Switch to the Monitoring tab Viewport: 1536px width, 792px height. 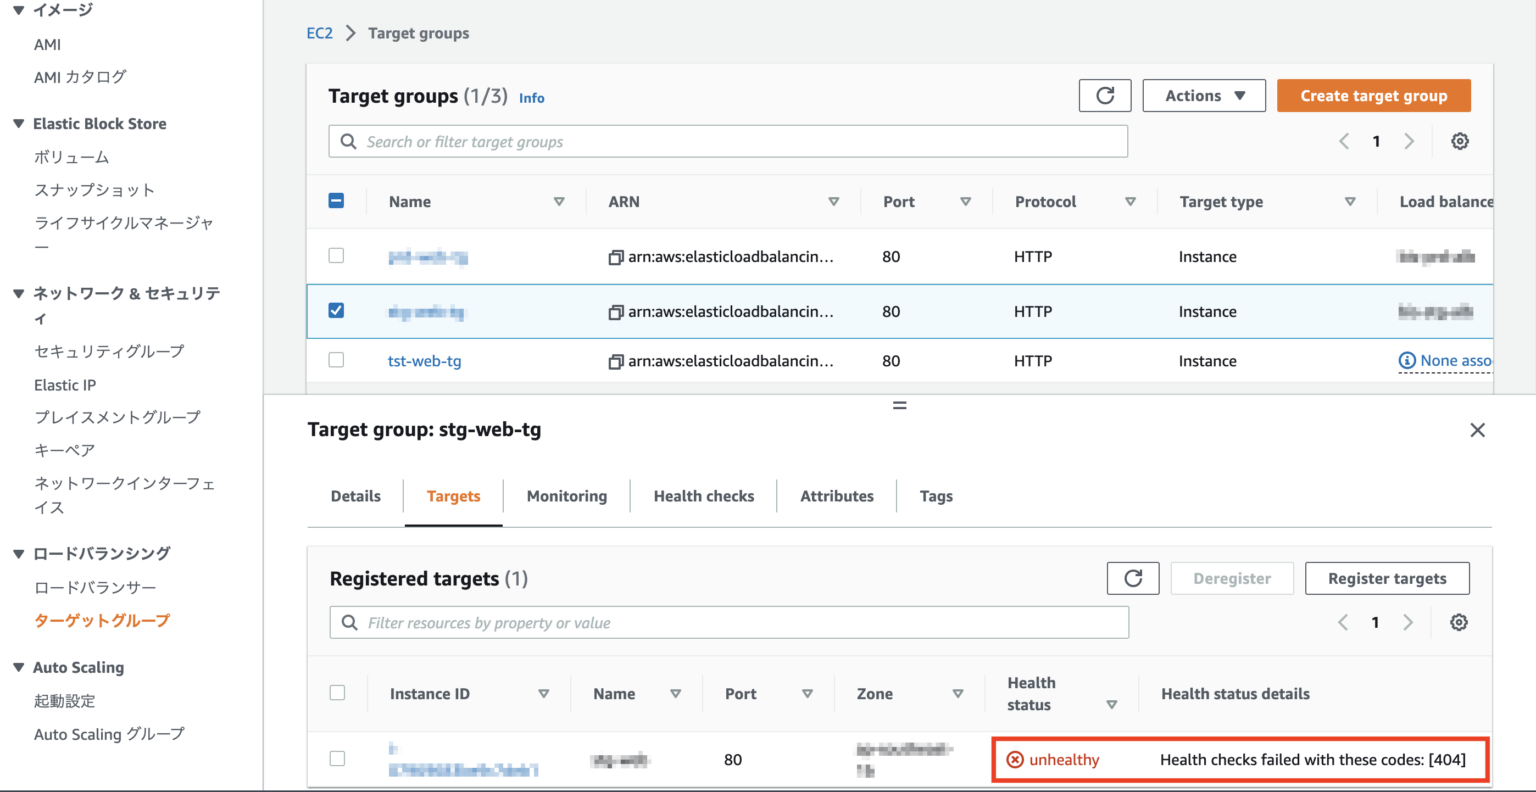pos(566,495)
